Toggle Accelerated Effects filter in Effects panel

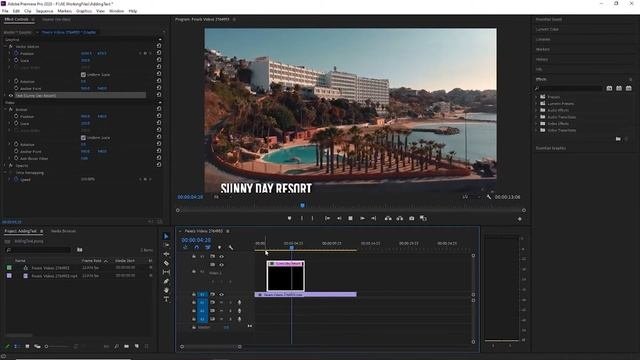[x=609, y=88]
